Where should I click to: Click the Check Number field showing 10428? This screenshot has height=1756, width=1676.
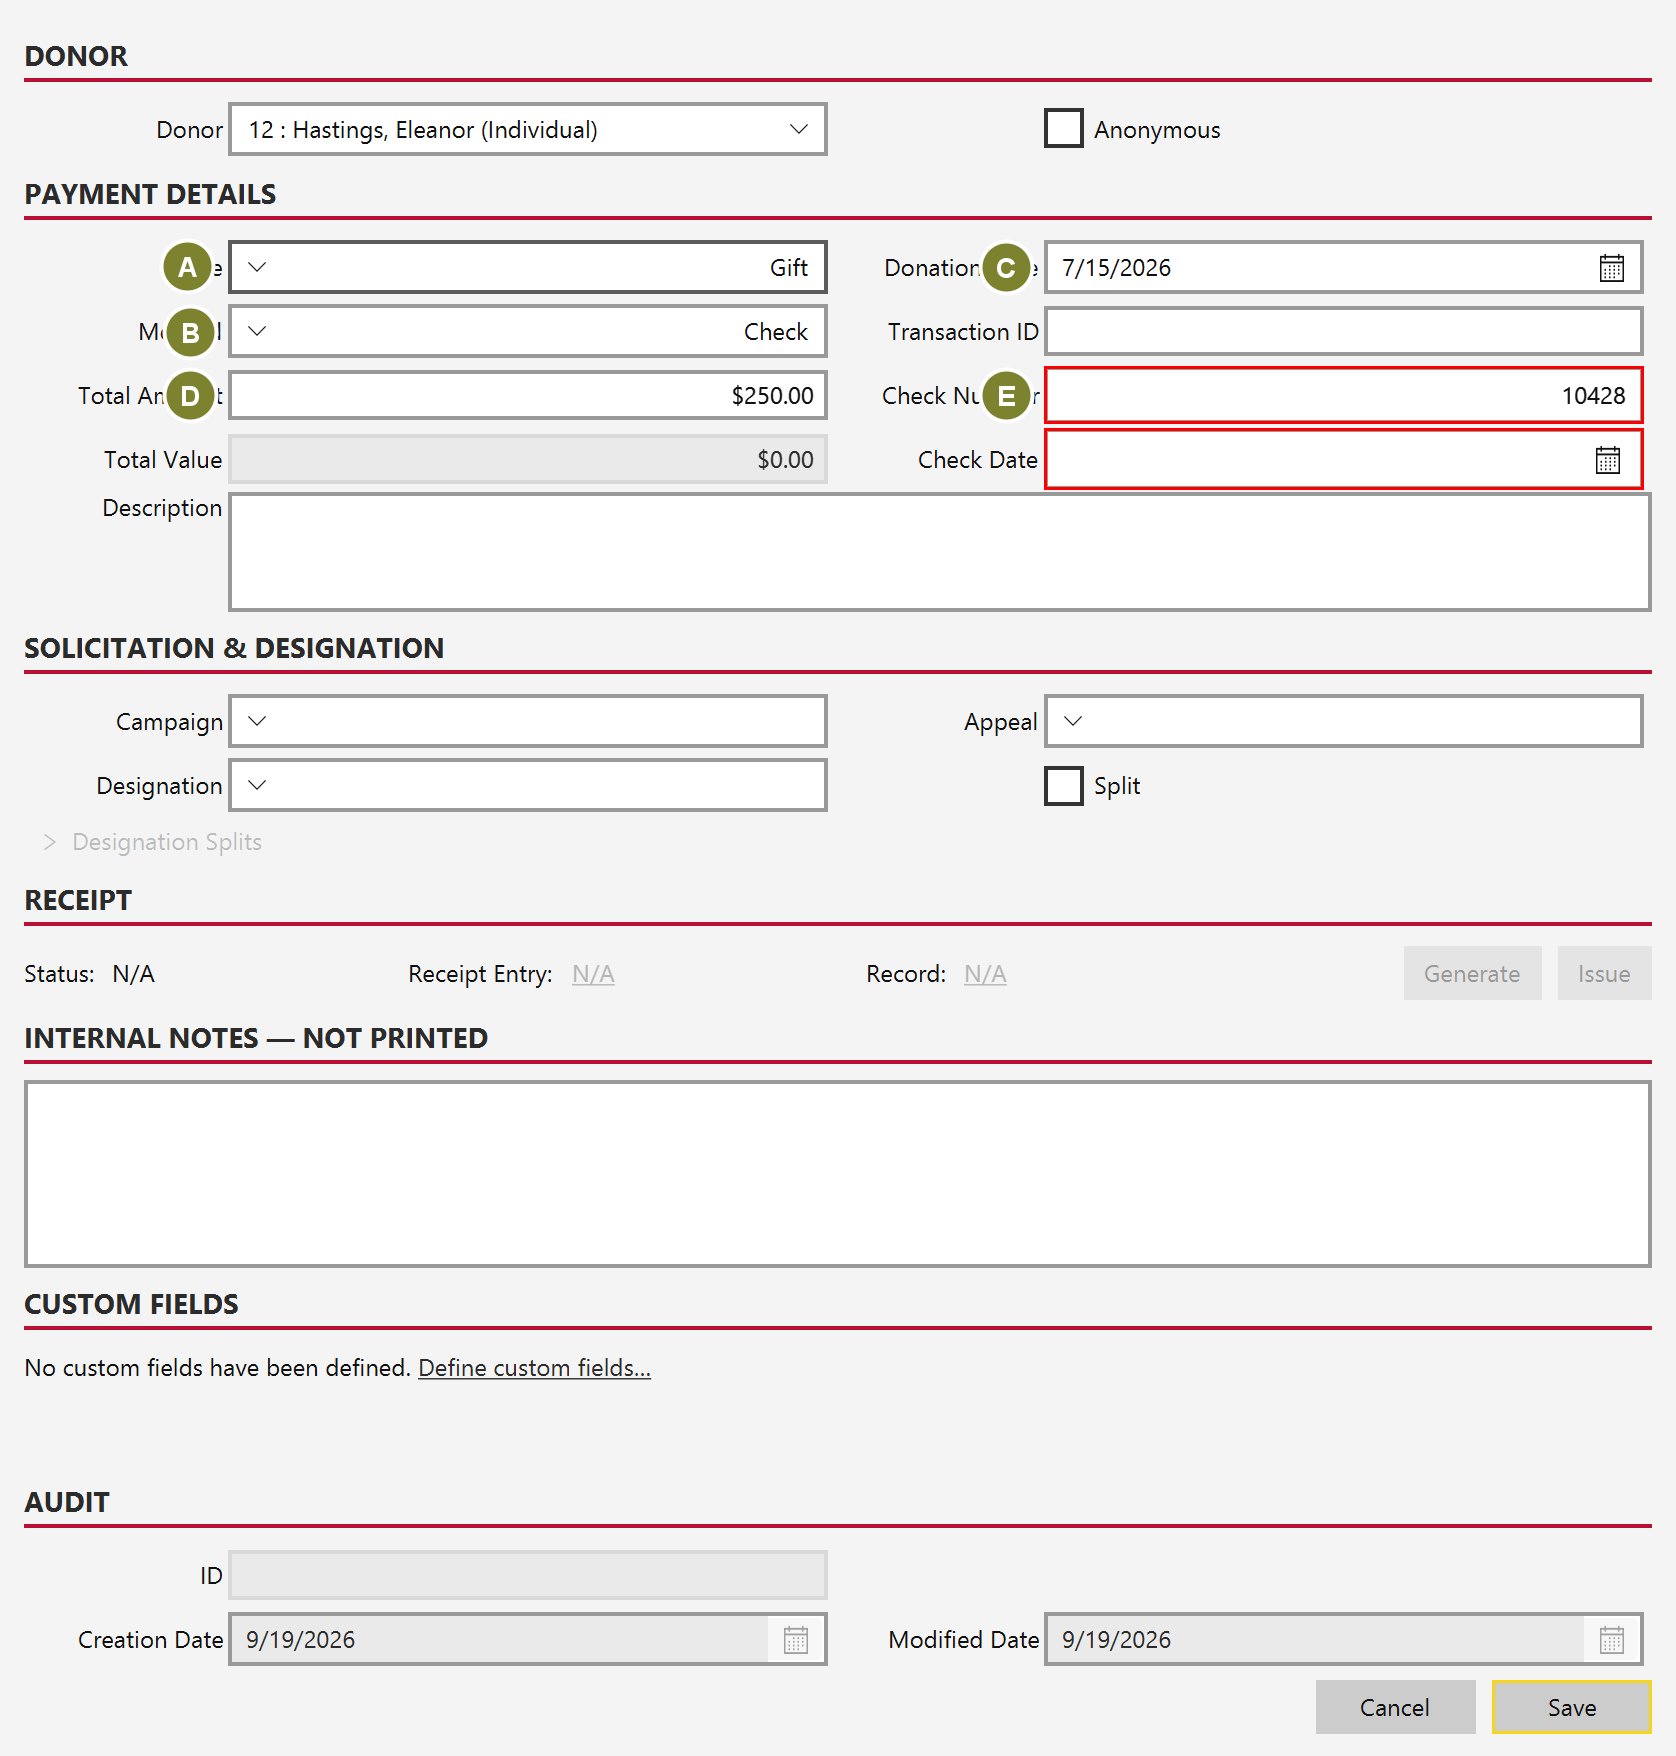tap(1343, 396)
